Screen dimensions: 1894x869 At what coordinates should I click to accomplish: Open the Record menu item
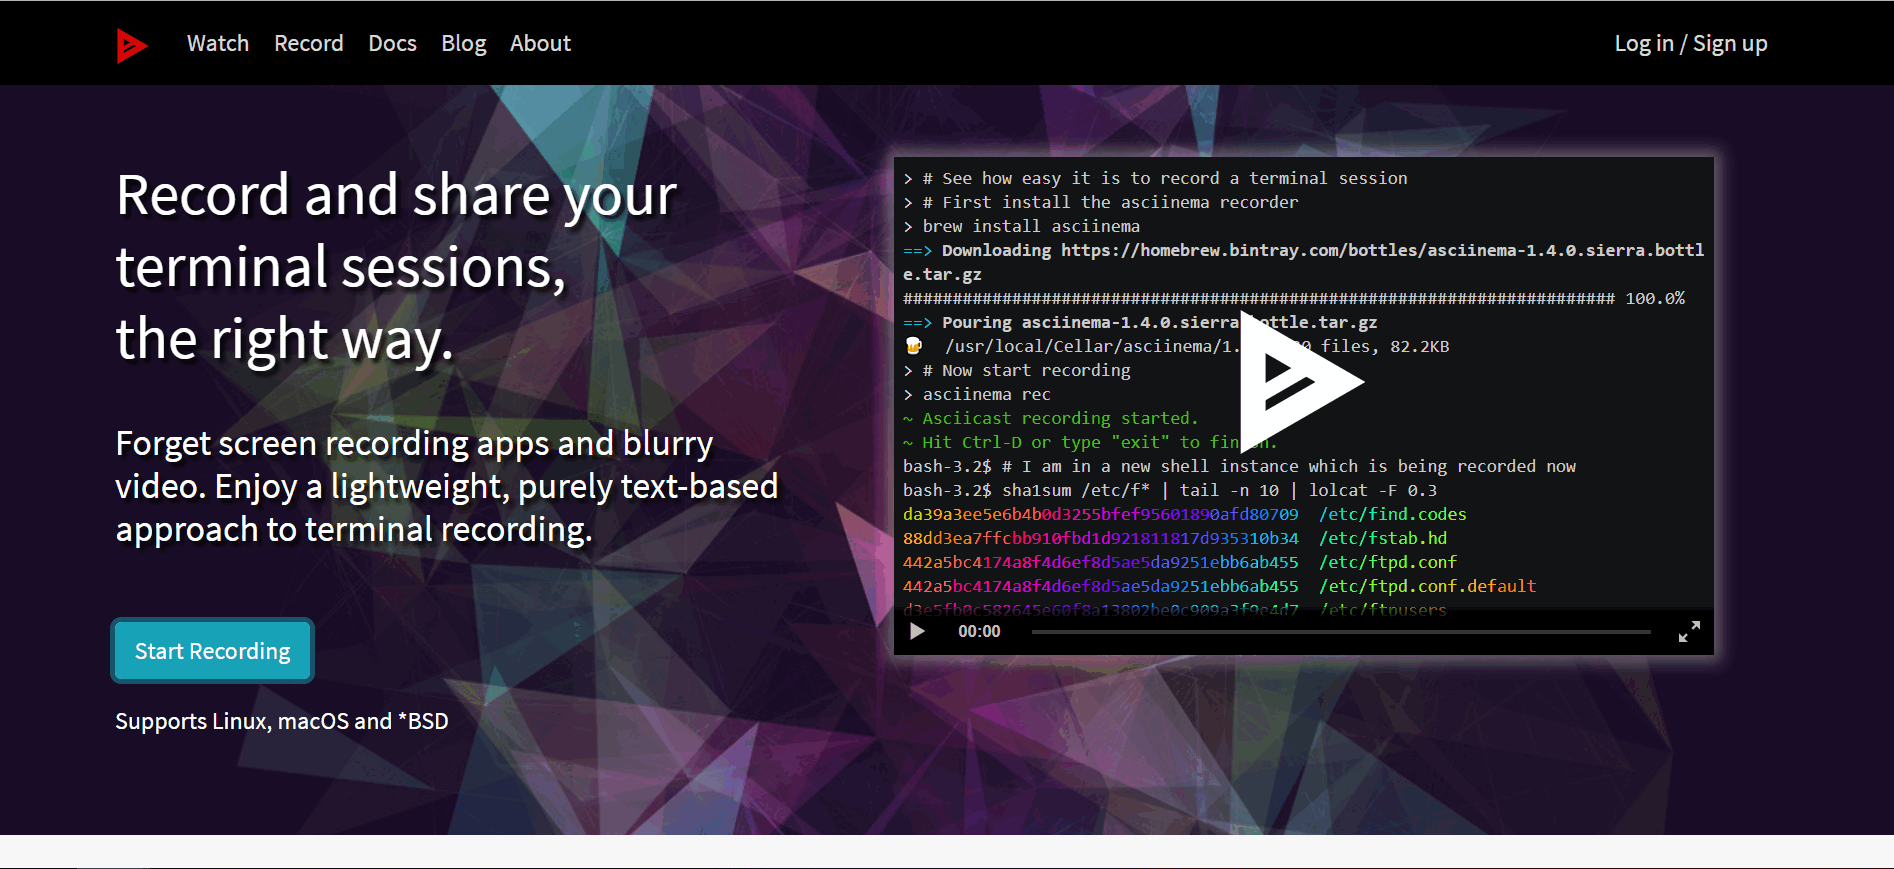(x=309, y=44)
